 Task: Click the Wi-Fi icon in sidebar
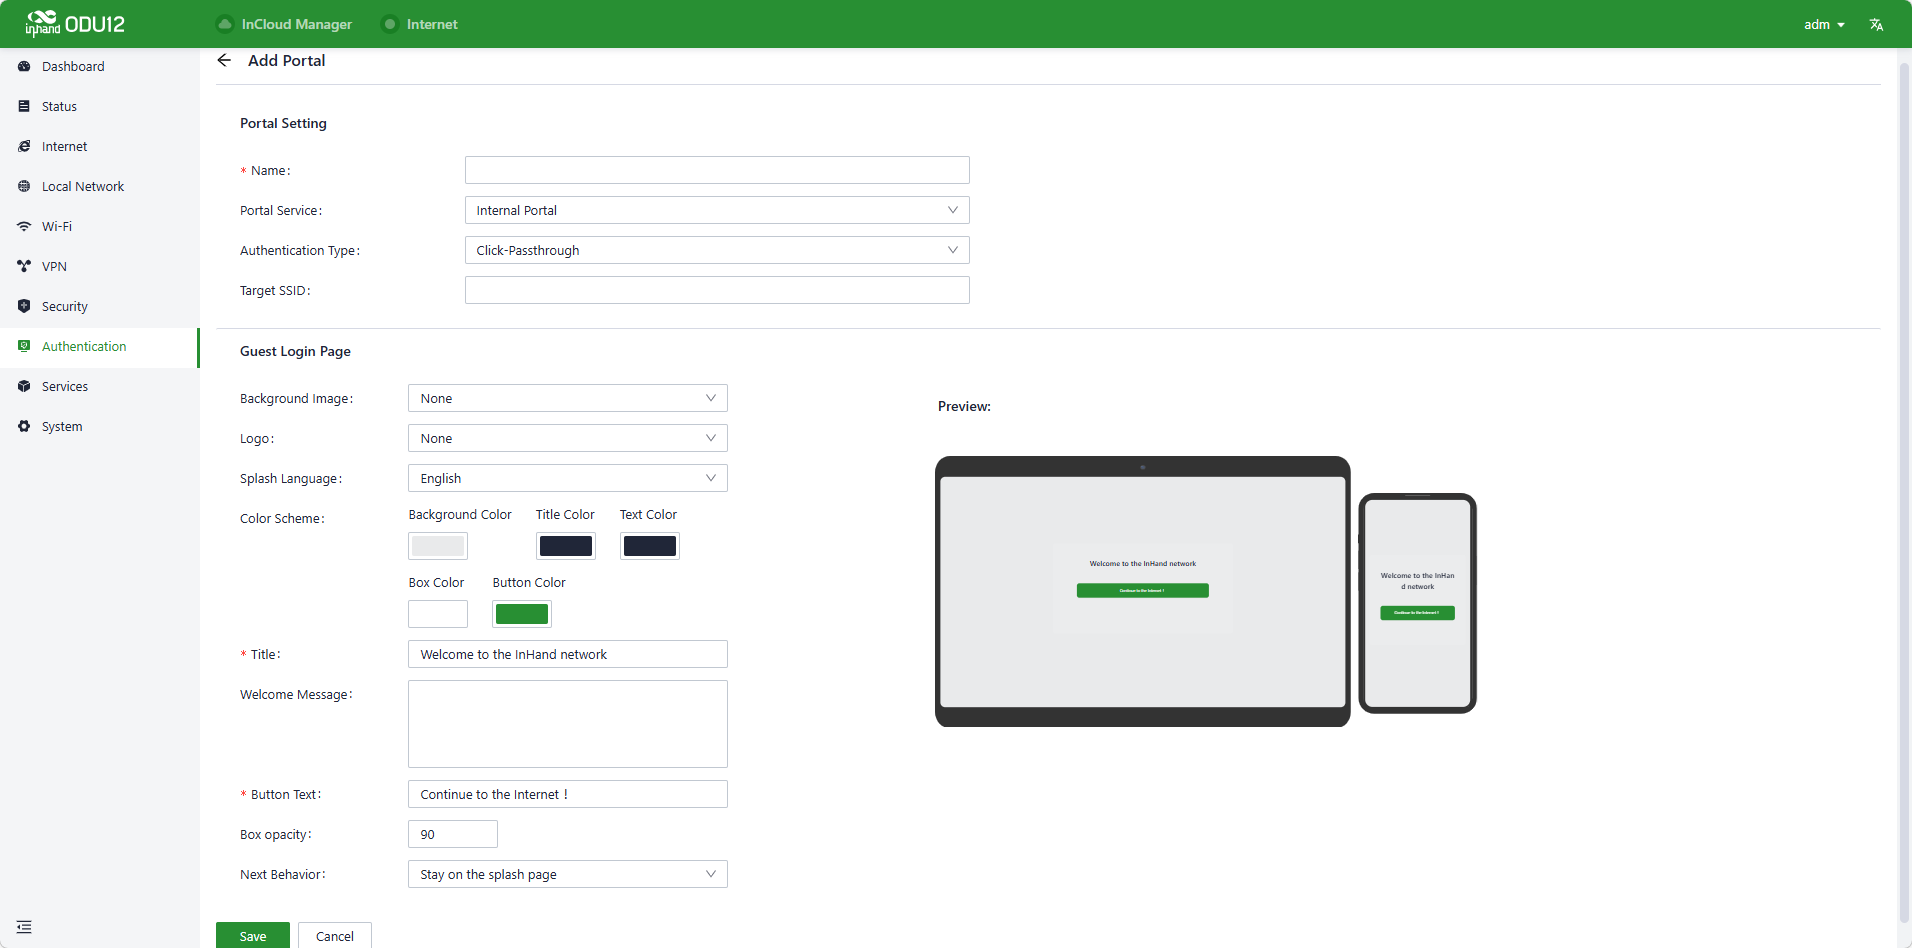coord(24,227)
